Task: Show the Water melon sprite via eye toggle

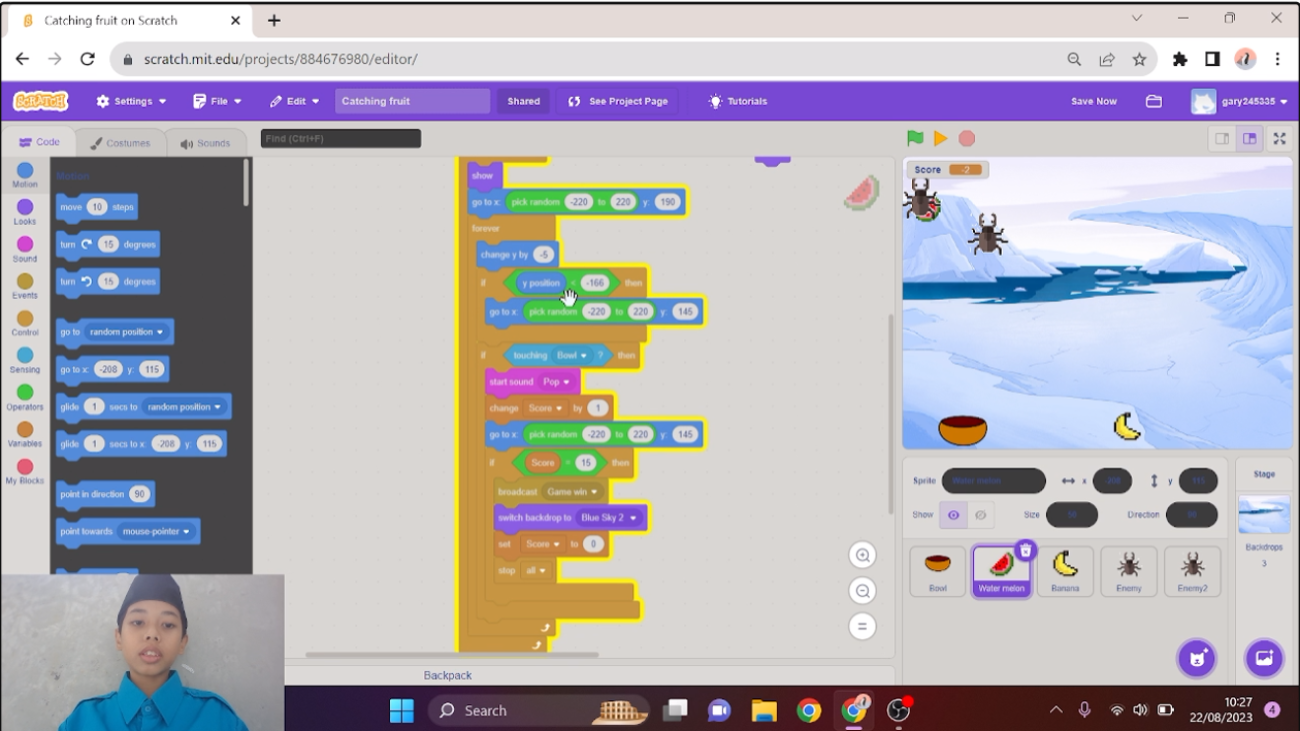Action: coord(953,514)
